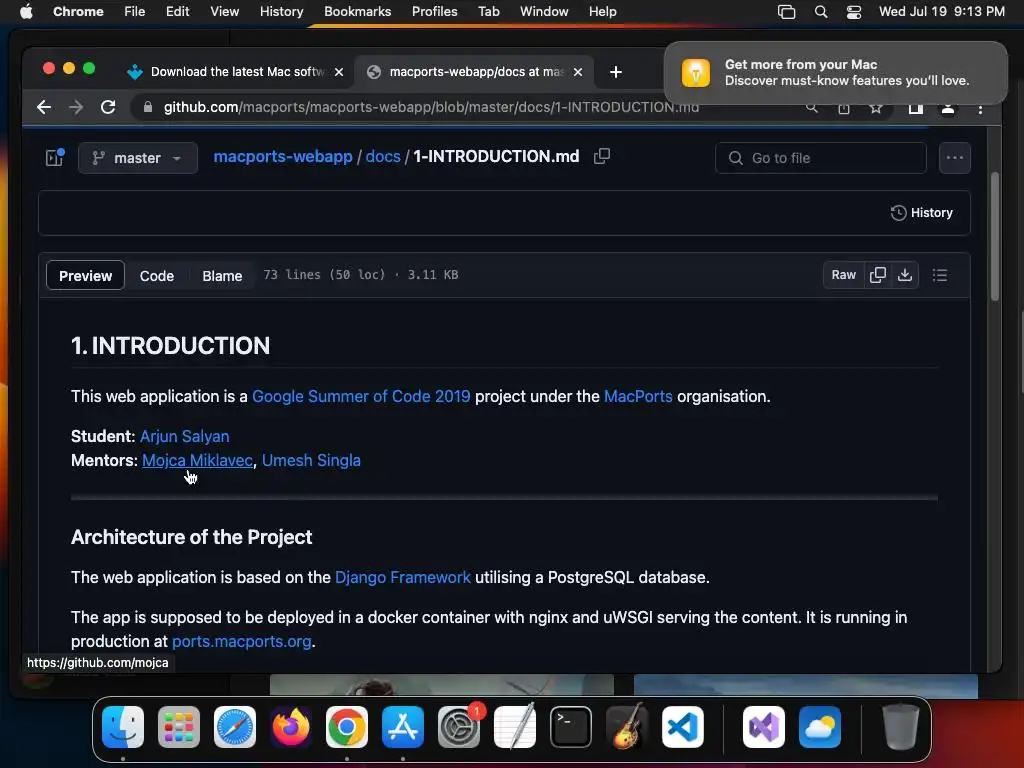Switch to the Blame view

[x=222, y=276]
